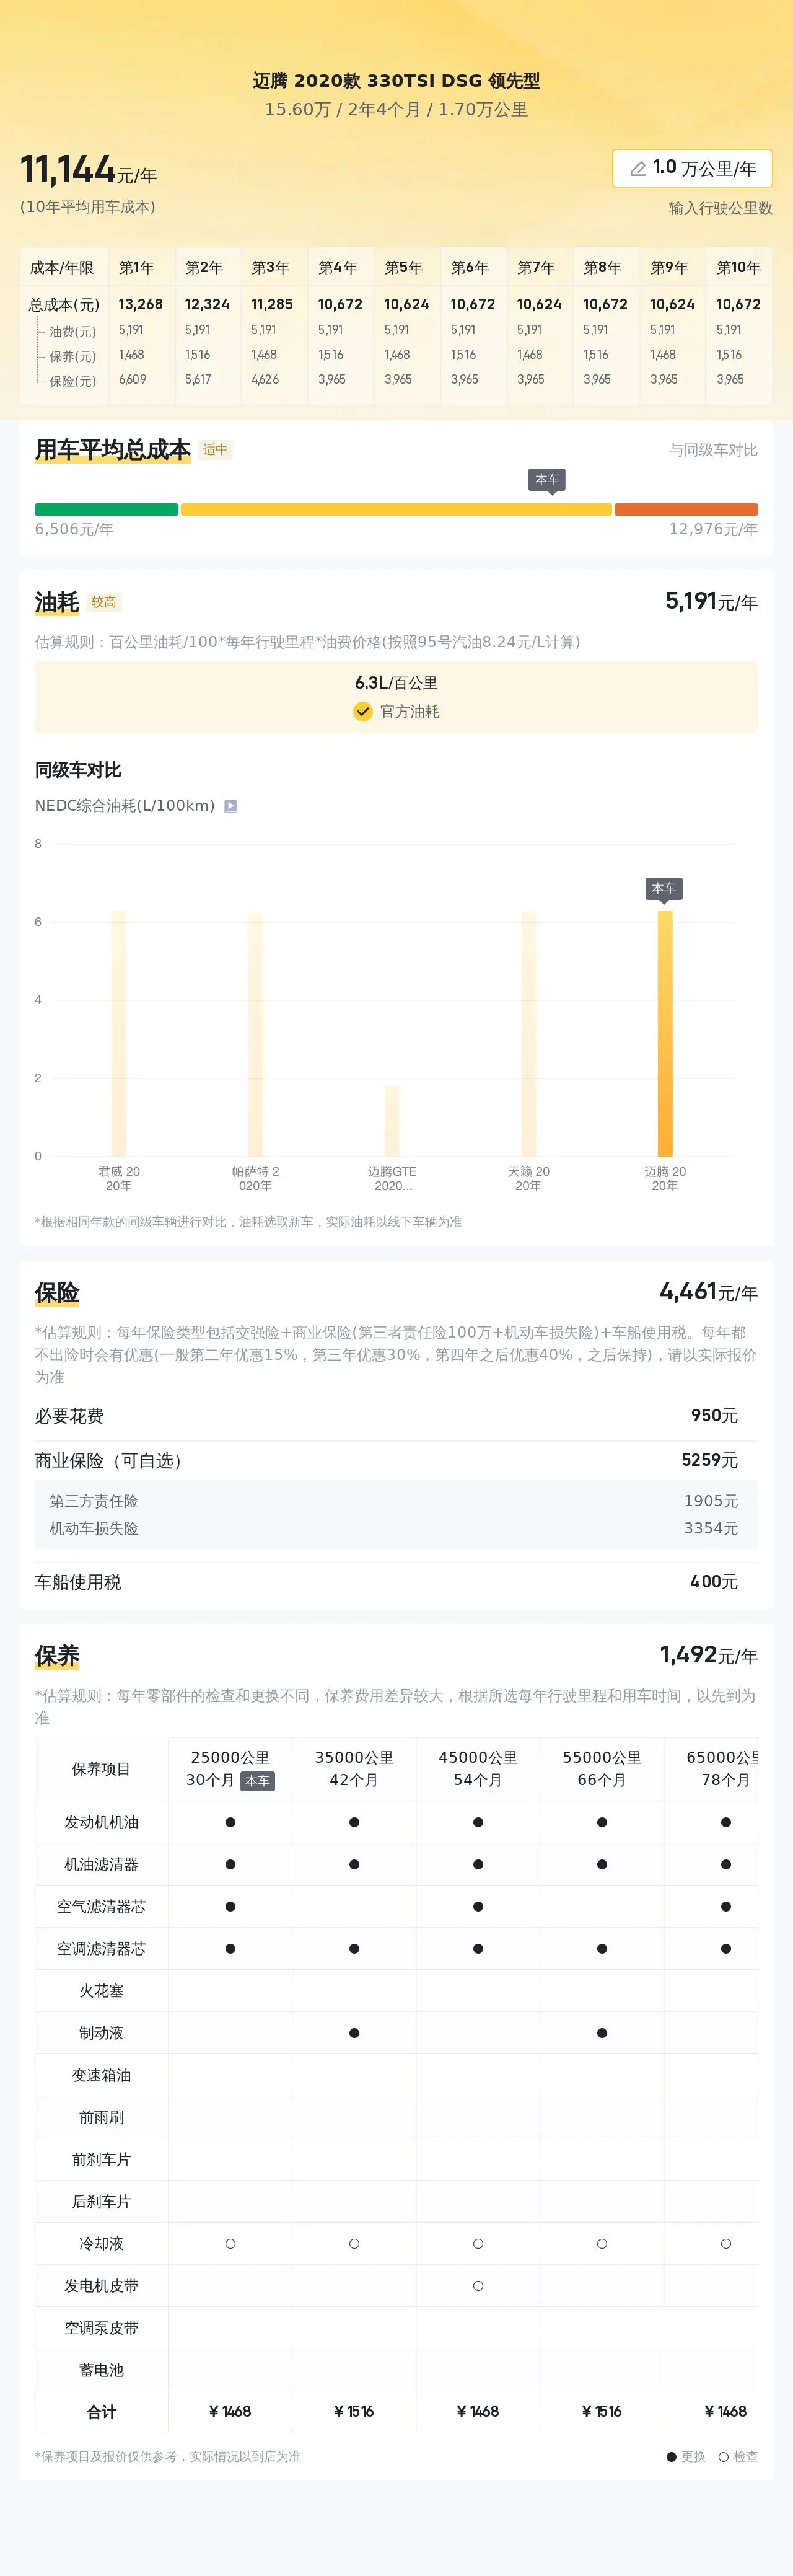The height and width of the screenshot is (2576, 793).
Task: Click the green segment of cost bar
Action: (106, 509)
